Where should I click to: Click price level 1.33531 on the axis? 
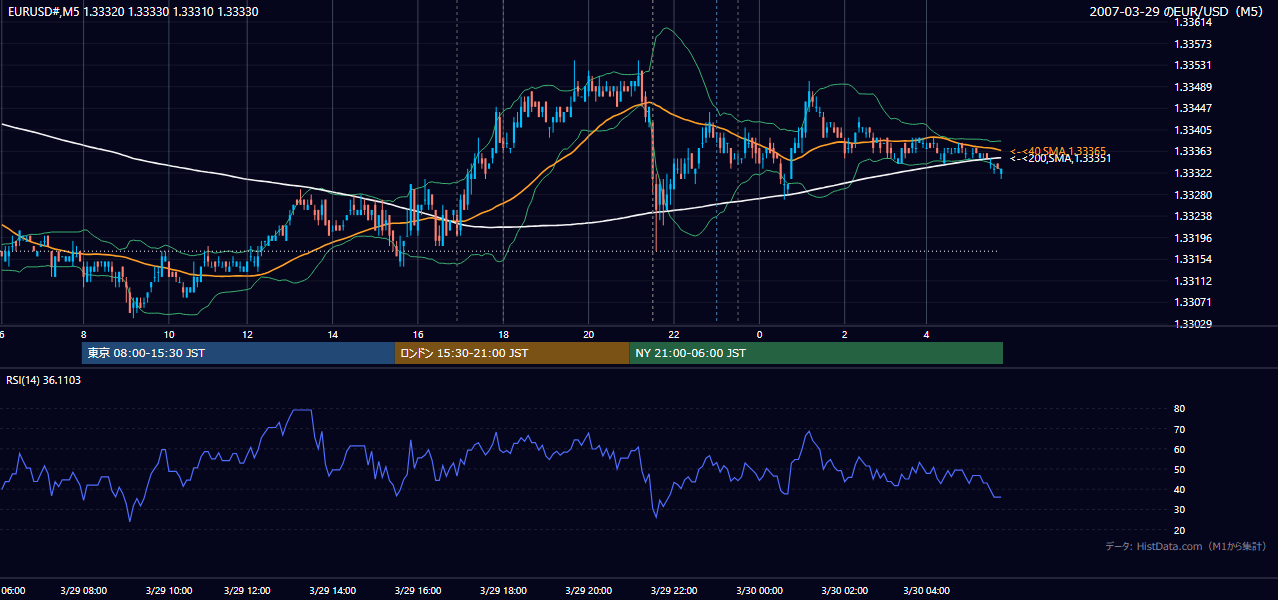click(1193, 65)
